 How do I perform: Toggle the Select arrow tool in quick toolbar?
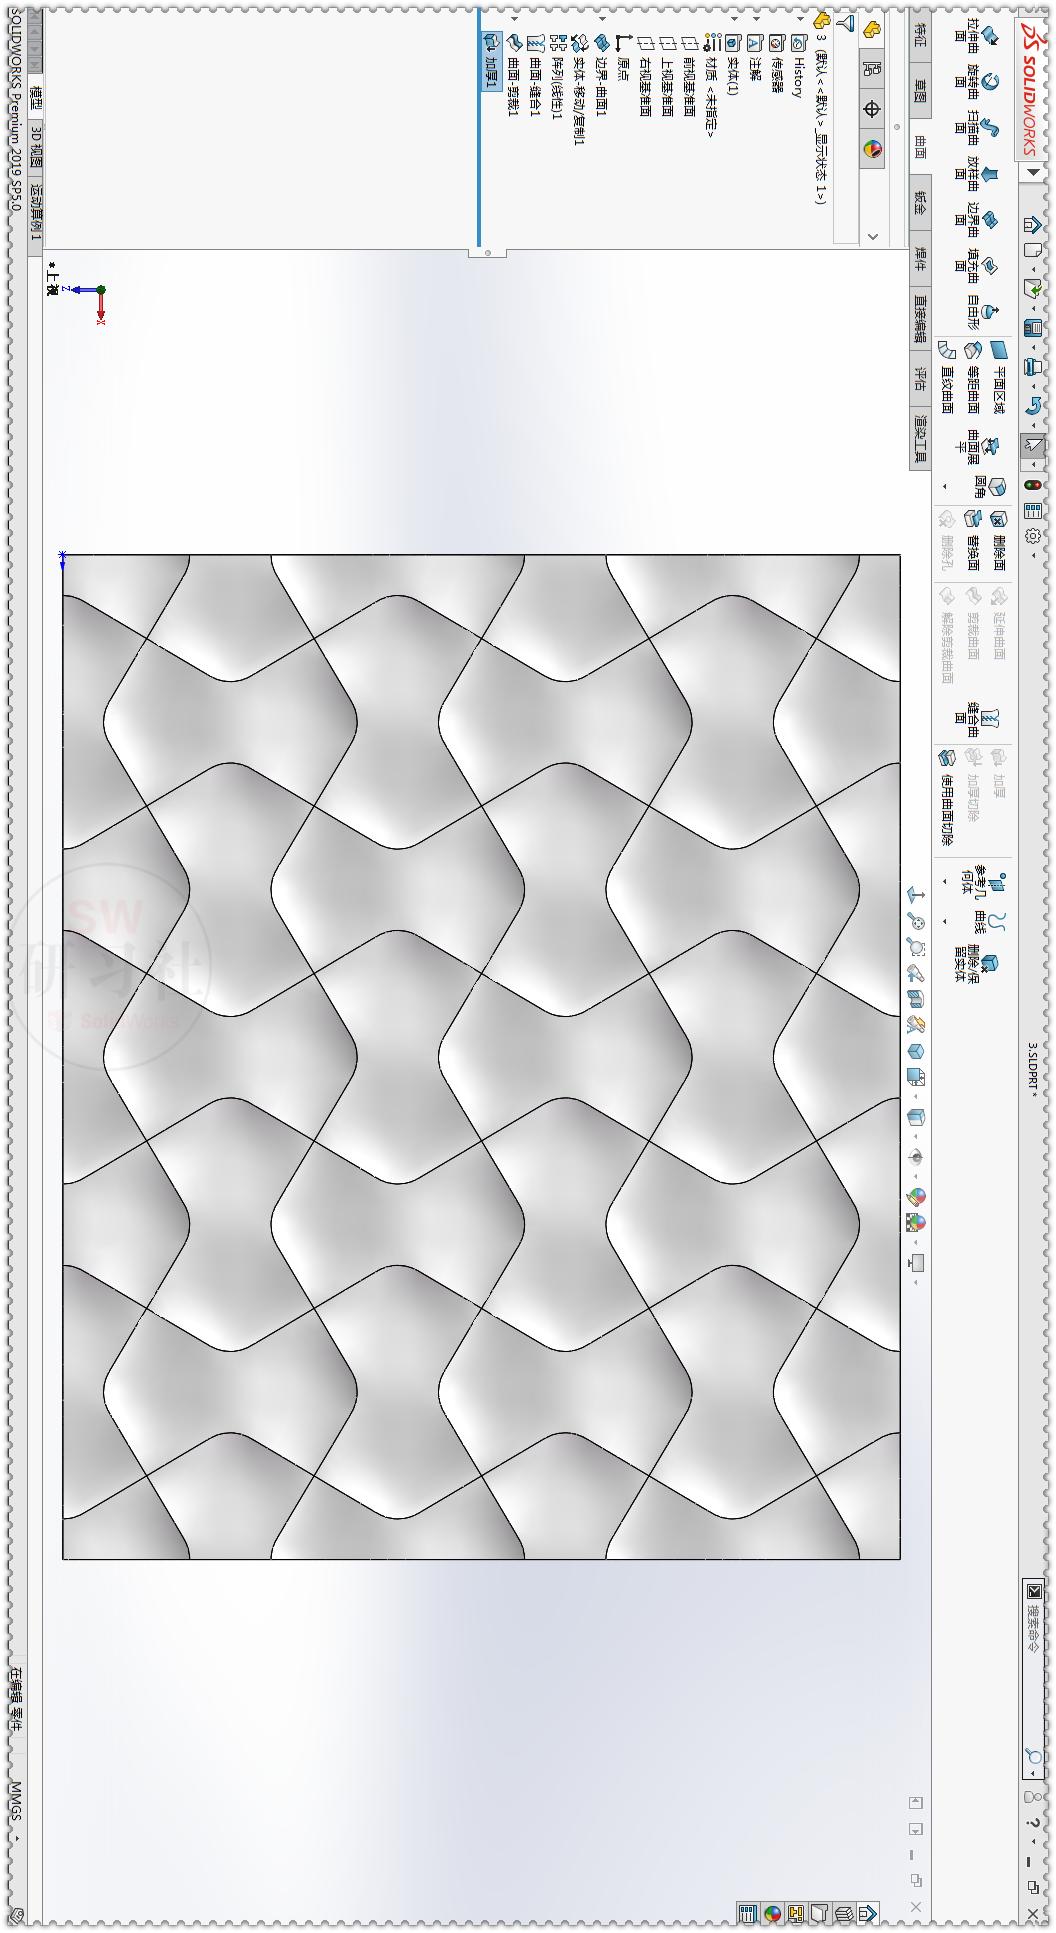coord(1032,446)
